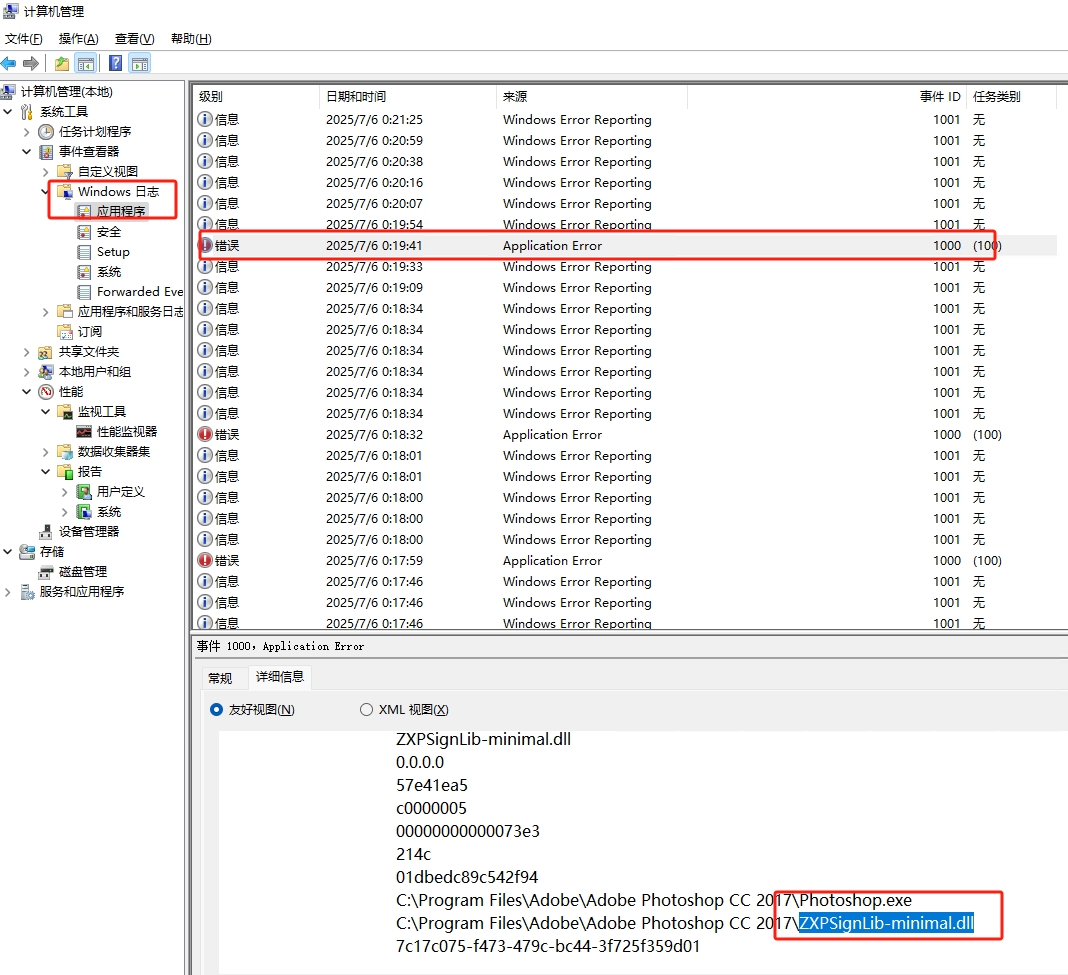The height and width of the screenshot is (975, 1068).
Task: Sort by the 来源 column header
Action: pyautogui.click(x=591, y=97)
